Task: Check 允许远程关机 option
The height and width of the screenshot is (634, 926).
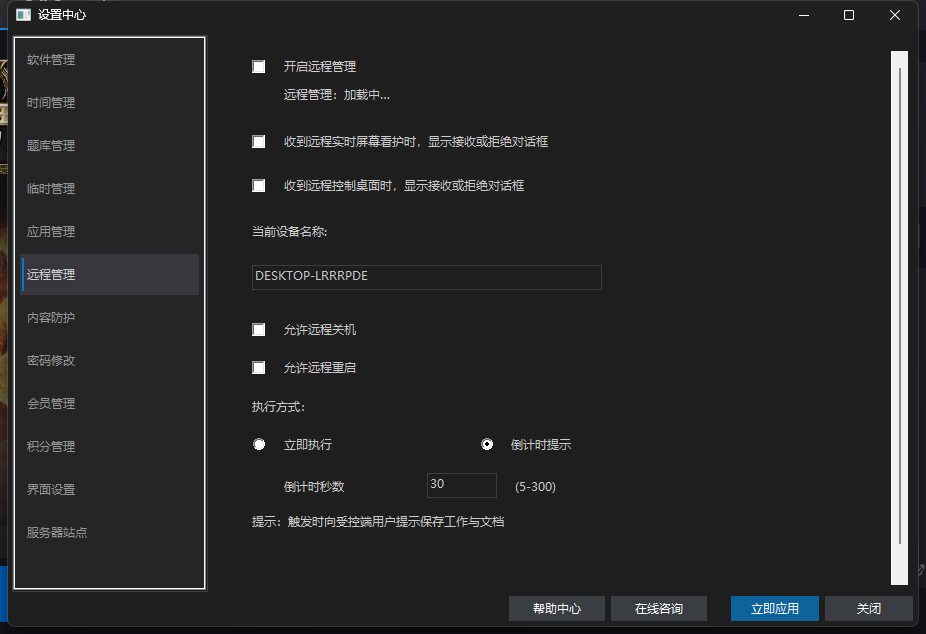Action: pyautogui.click(x=259, y=329)
